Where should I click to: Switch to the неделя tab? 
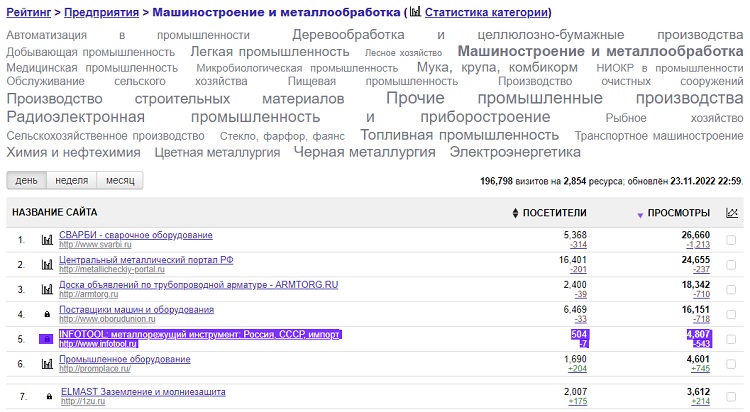[72, 180]
